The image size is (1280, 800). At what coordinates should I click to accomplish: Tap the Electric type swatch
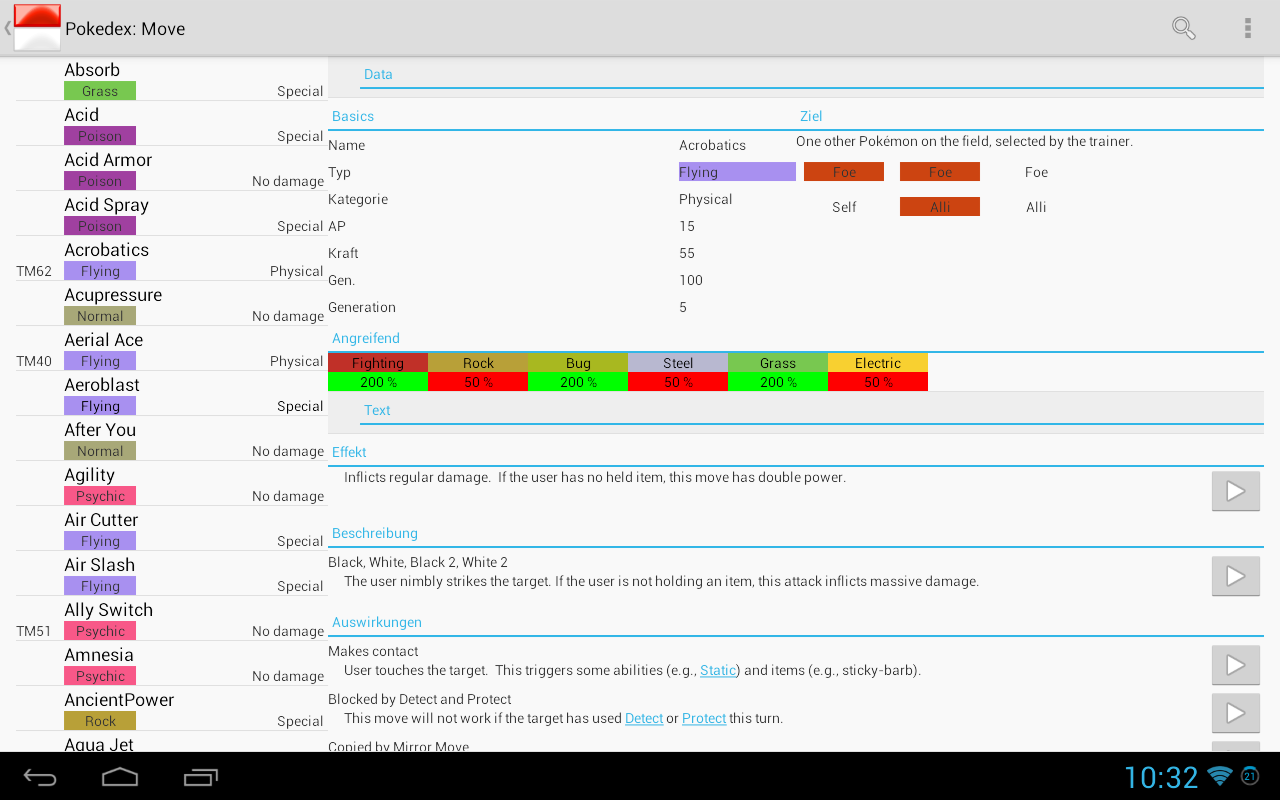tap(878, 363)
